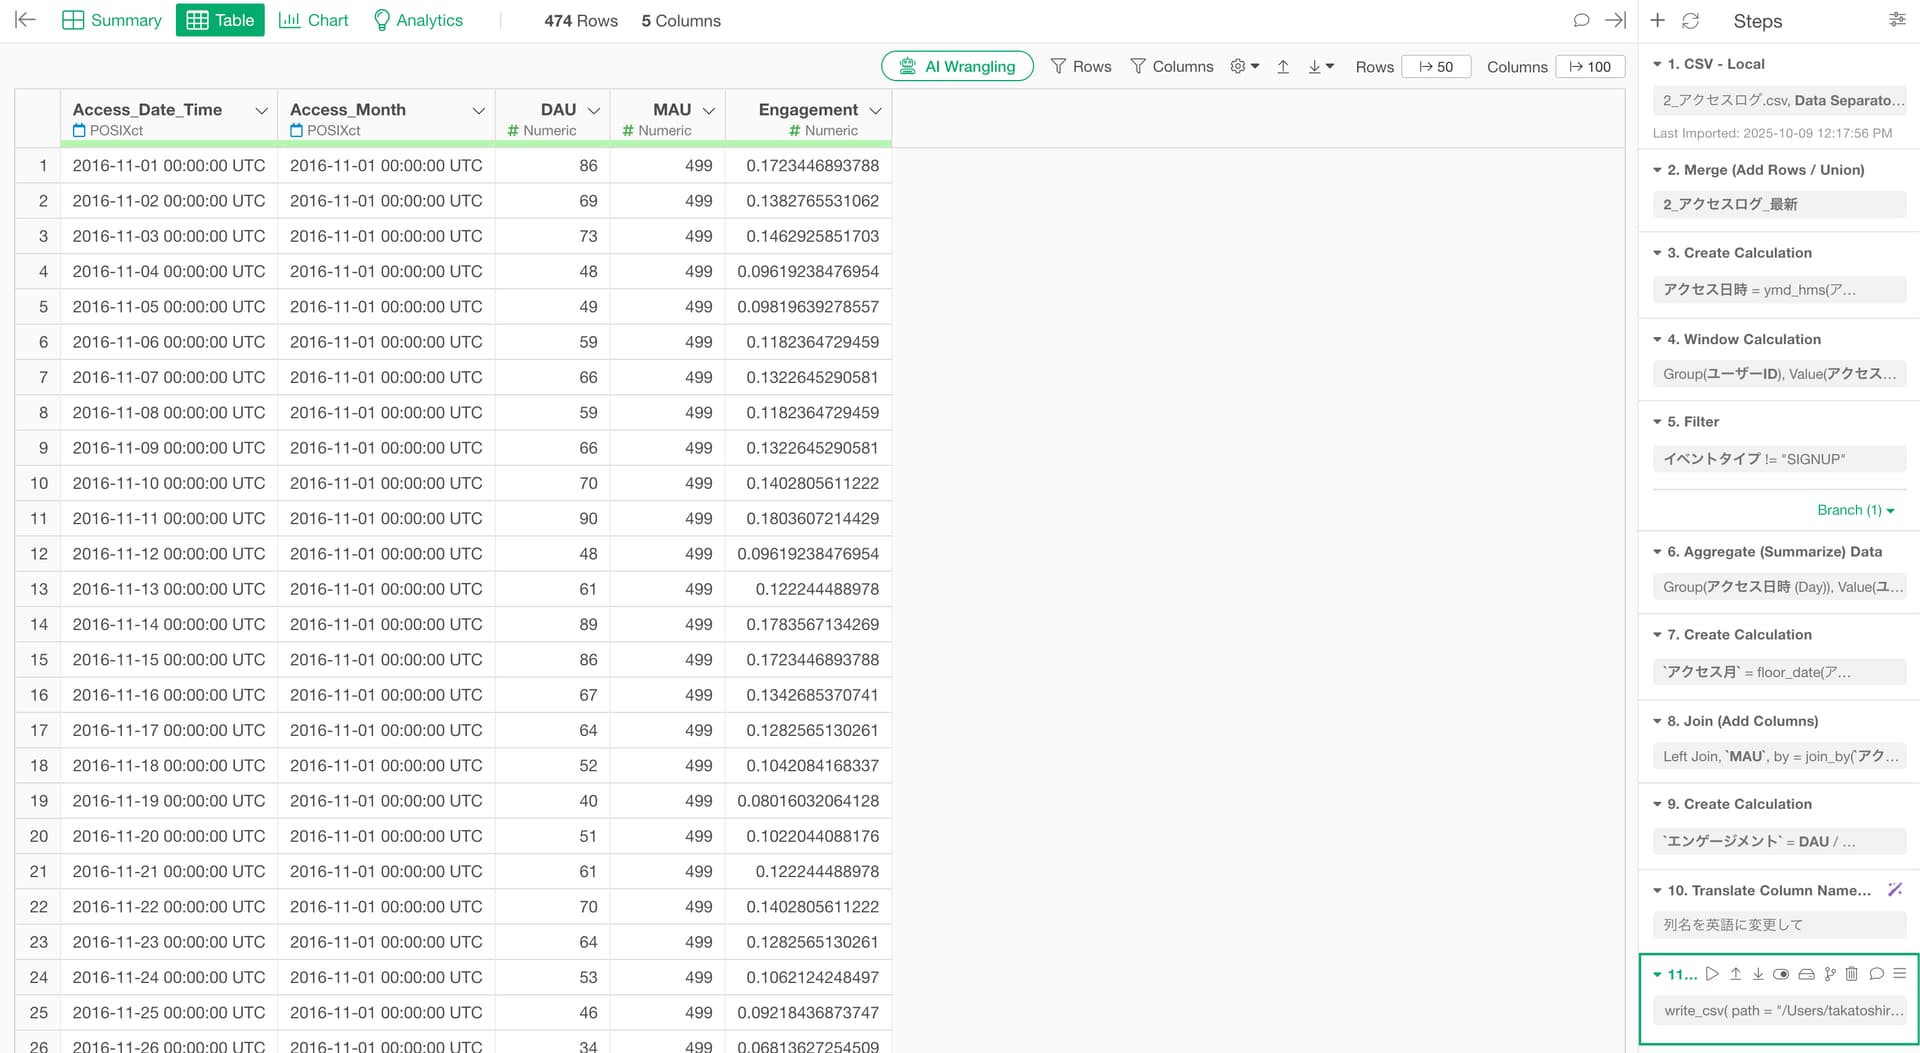Expand the Branch (1) dropdown
Viewport: 1920px width, 1053px height.
coord(1855,510)
